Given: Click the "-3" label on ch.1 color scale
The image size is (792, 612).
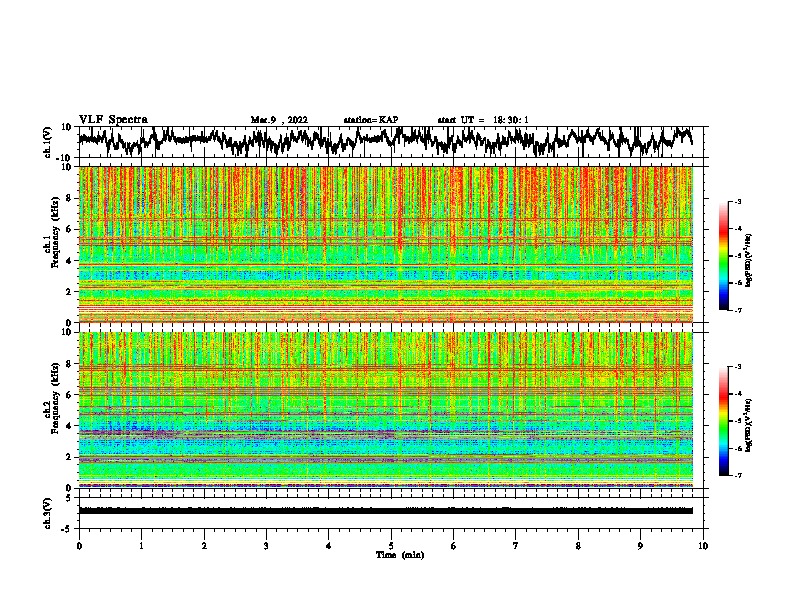Looking at the screenshot, I should 737,202.
